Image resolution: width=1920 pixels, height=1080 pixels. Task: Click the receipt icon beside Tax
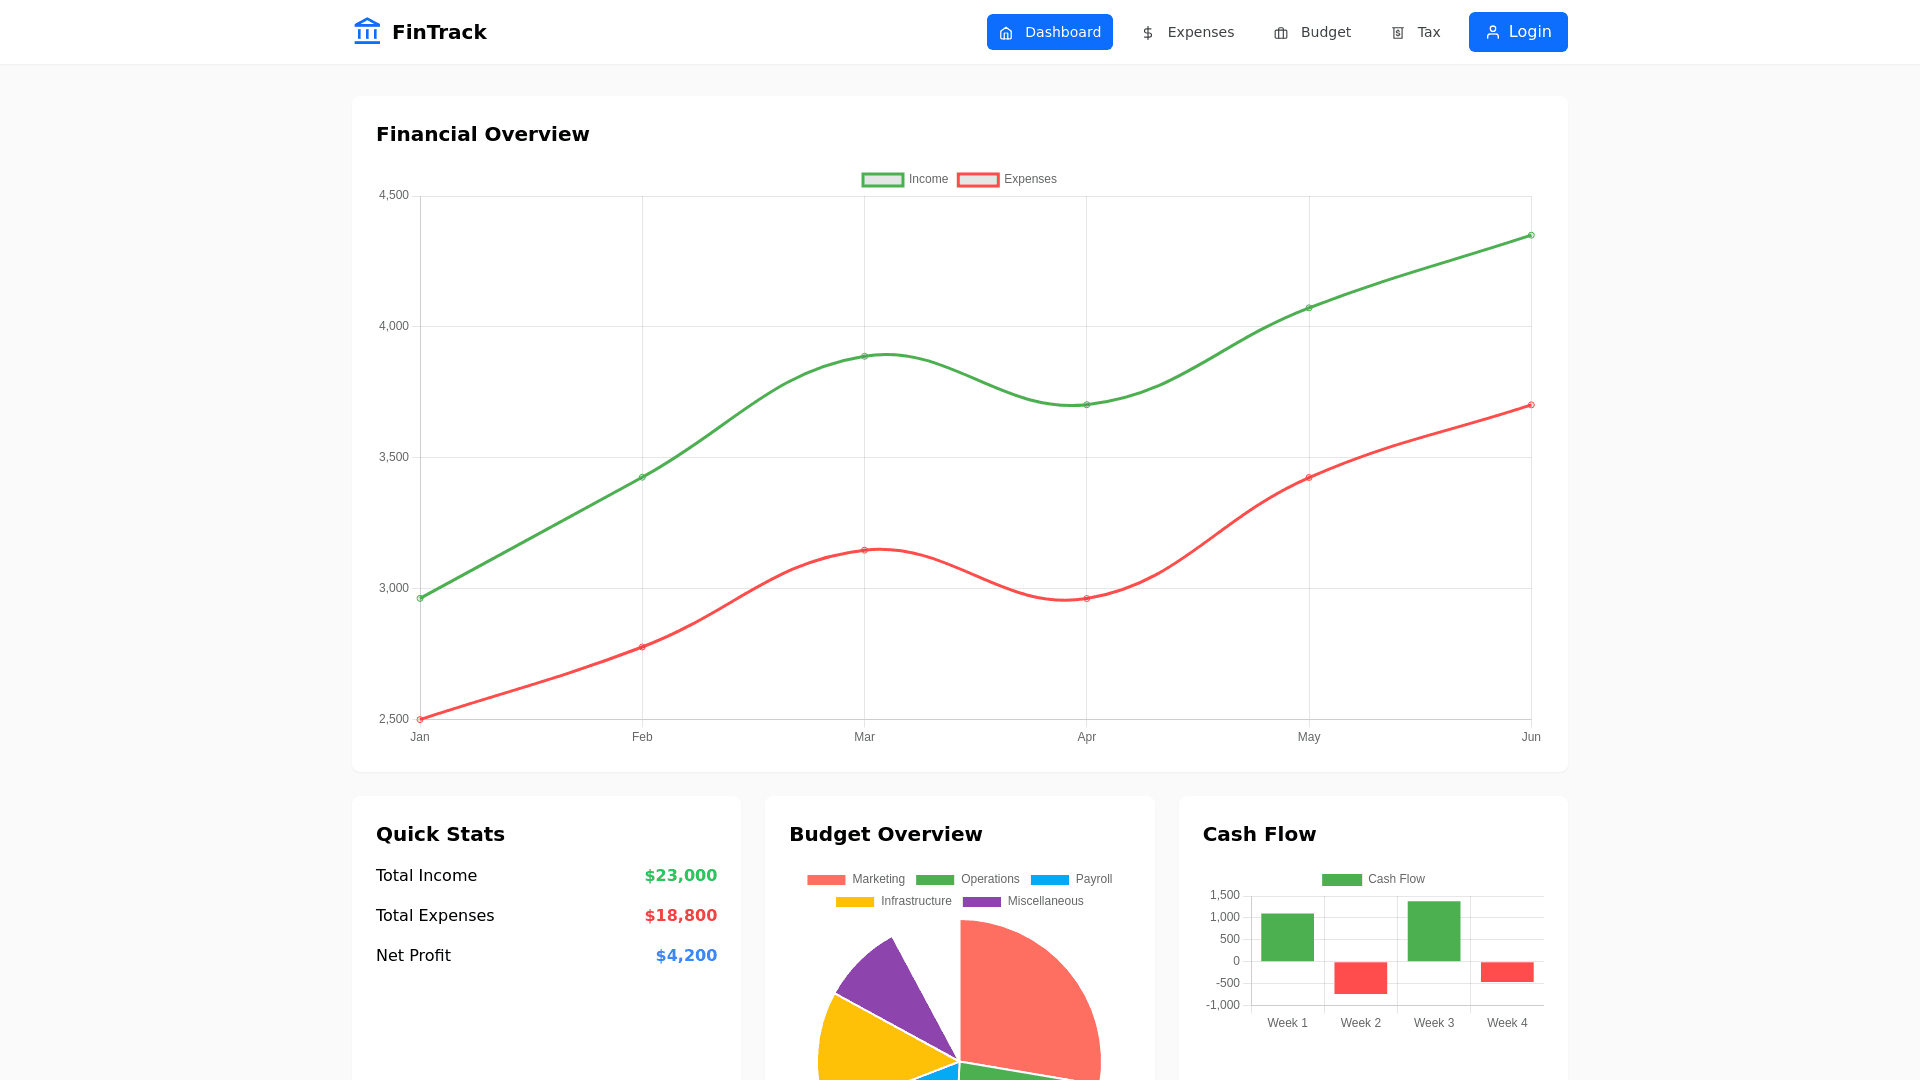click(1398, 33)
